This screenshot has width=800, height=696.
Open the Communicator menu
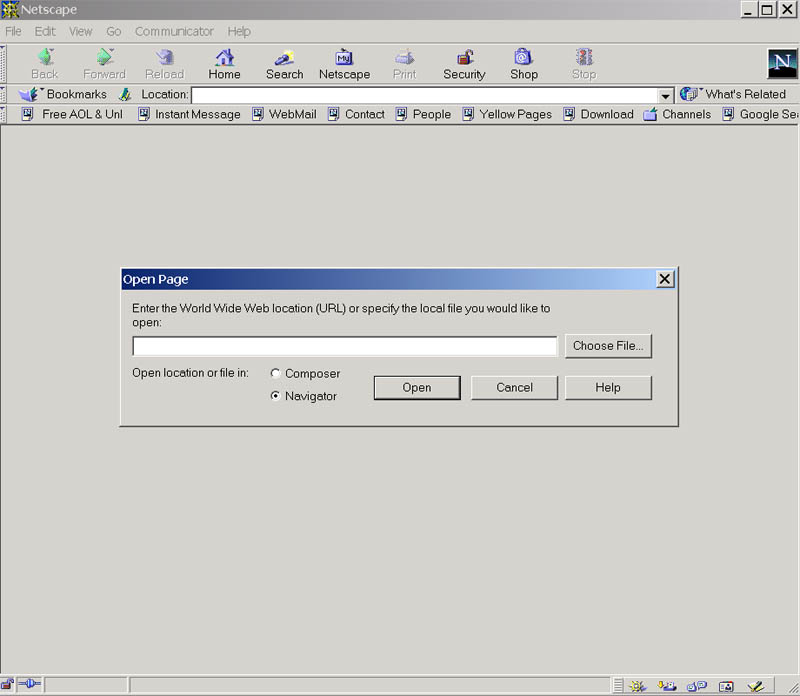coord(174,32)
